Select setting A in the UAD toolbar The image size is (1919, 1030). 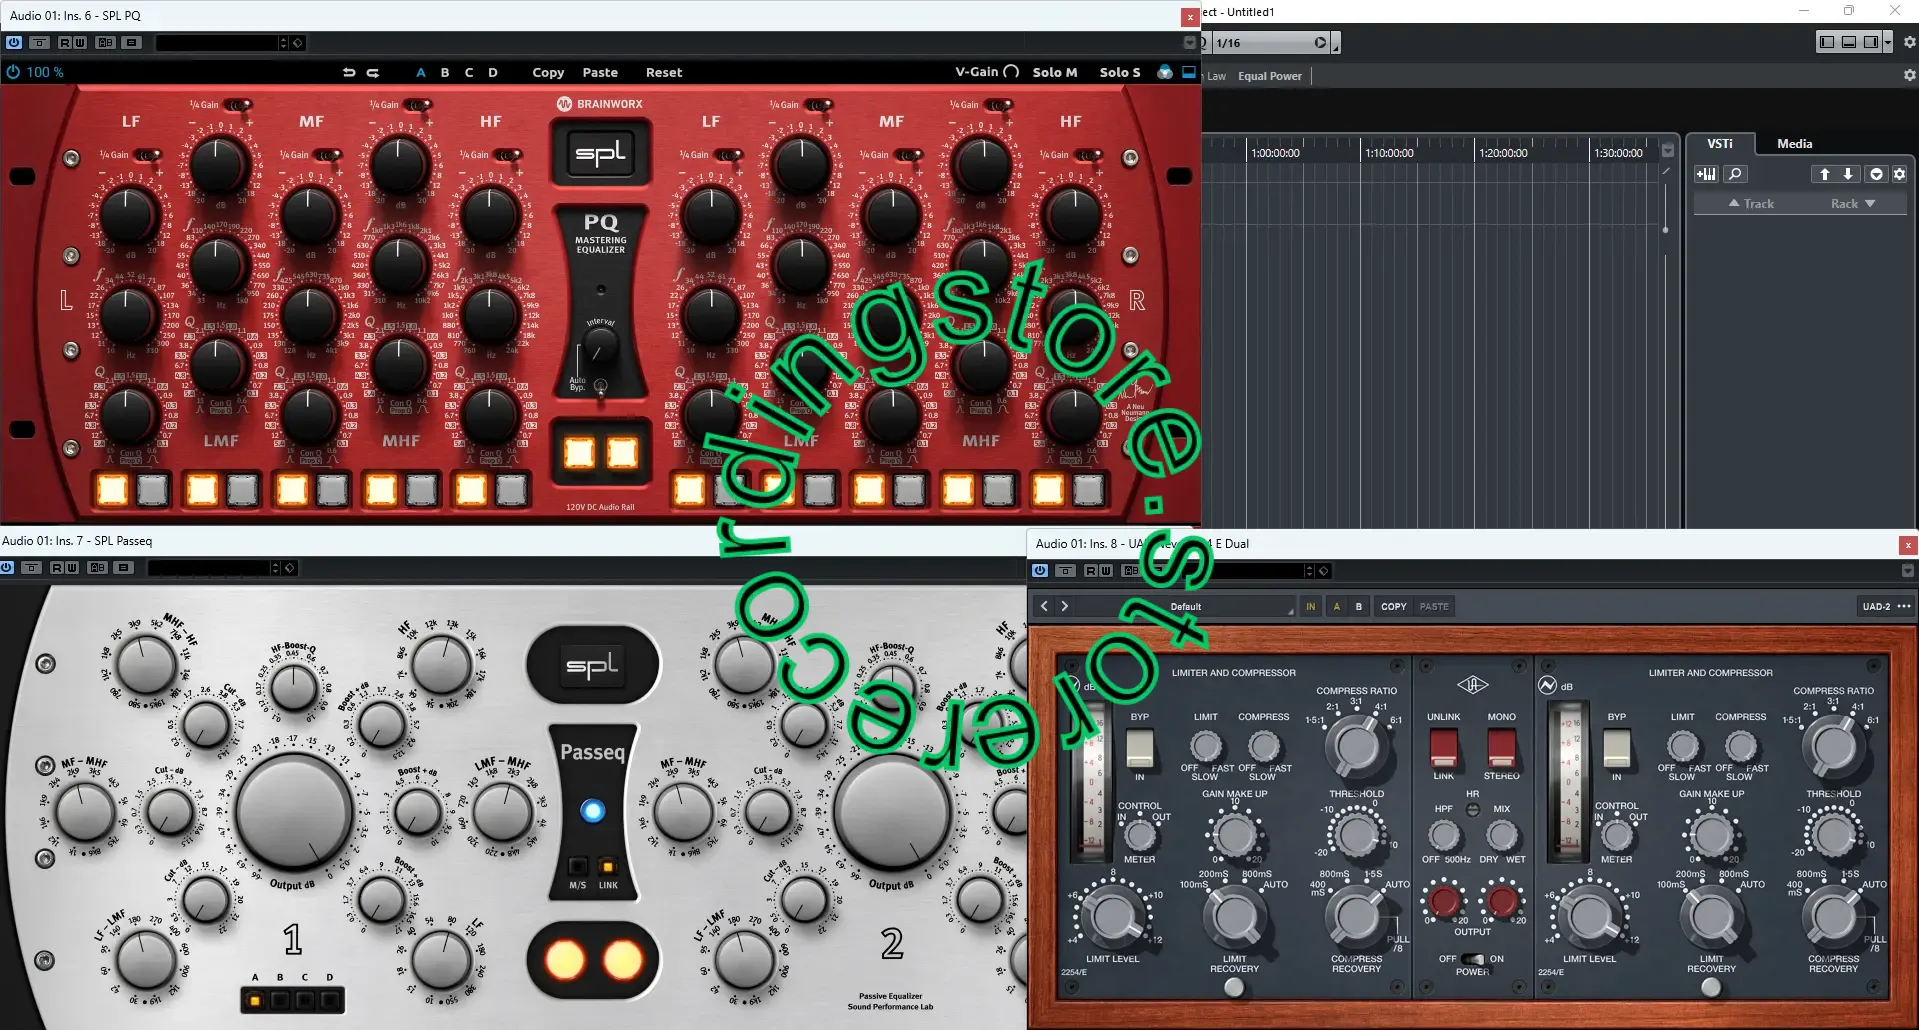pyautogui.click(x=1336, y=606)
